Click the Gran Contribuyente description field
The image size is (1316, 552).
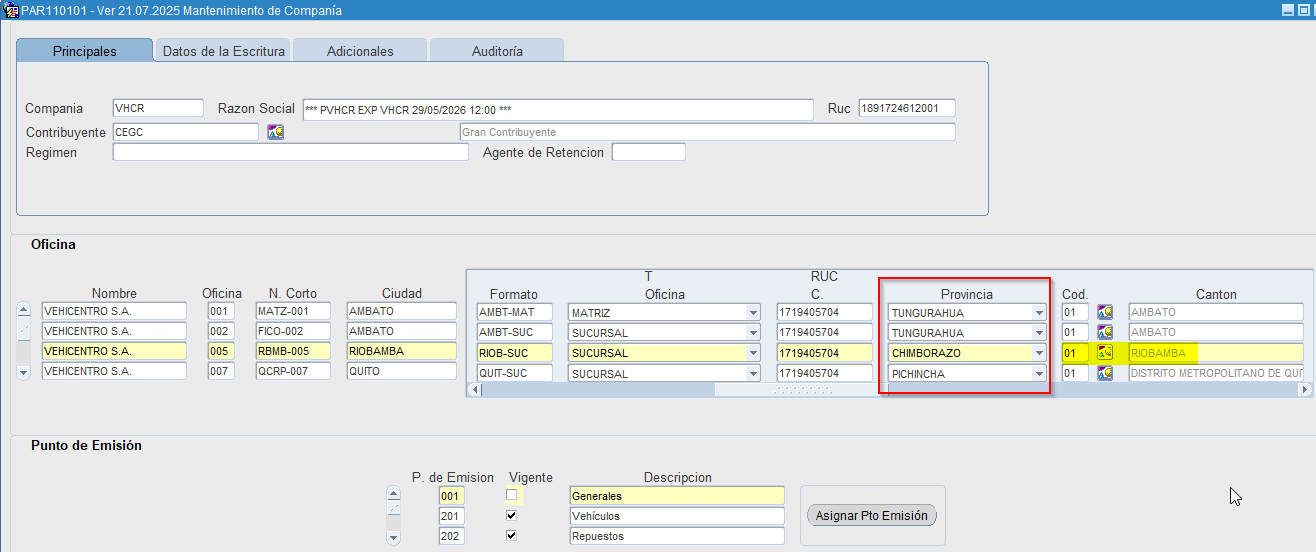tap(707, 132)
